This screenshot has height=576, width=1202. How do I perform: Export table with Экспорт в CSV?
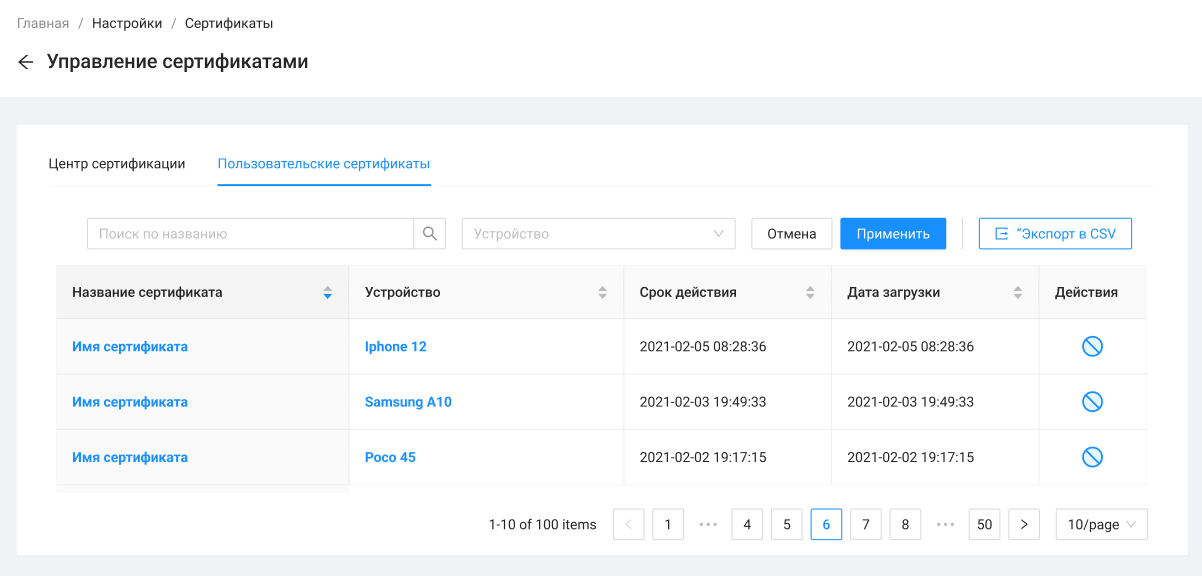click(x=1055, y=234)
